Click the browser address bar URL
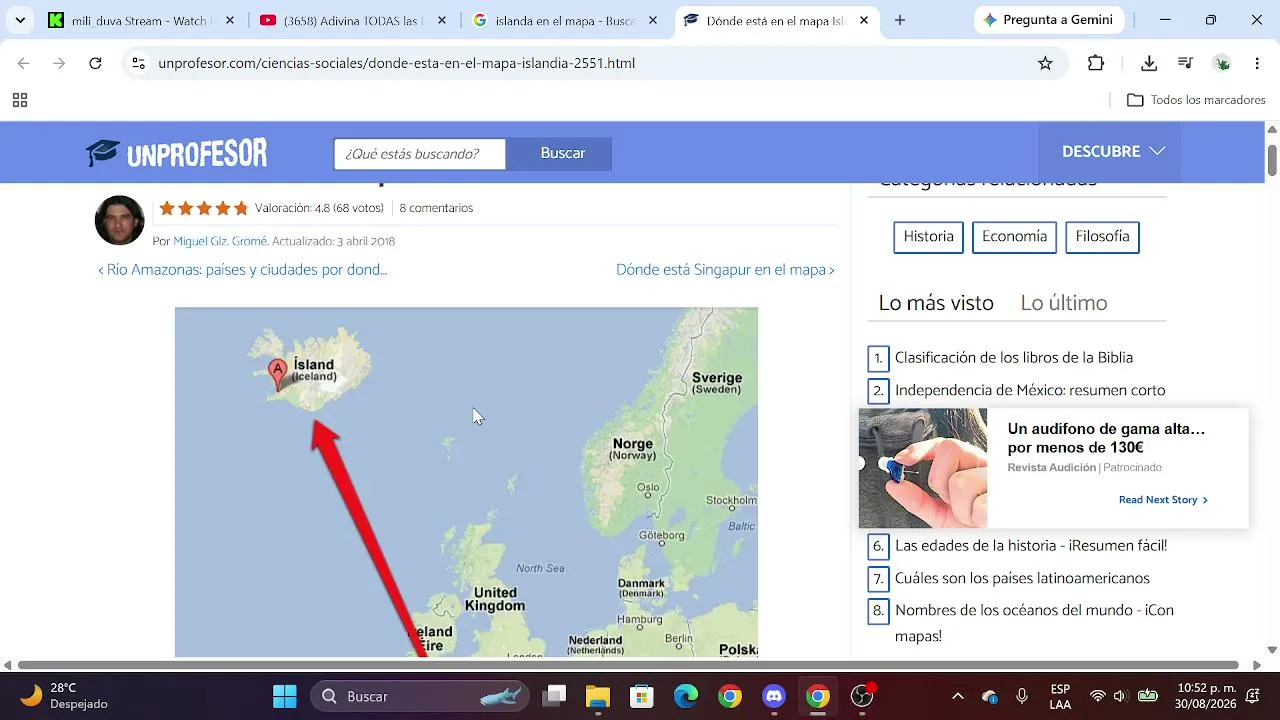Screen dimensions: 1280x720 397,63
